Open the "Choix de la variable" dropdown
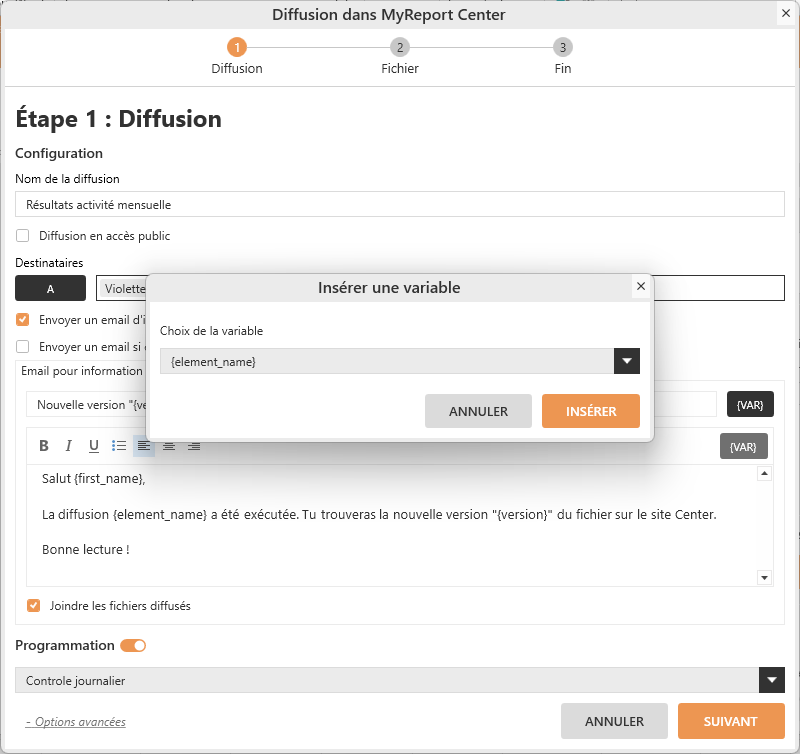 627,361
